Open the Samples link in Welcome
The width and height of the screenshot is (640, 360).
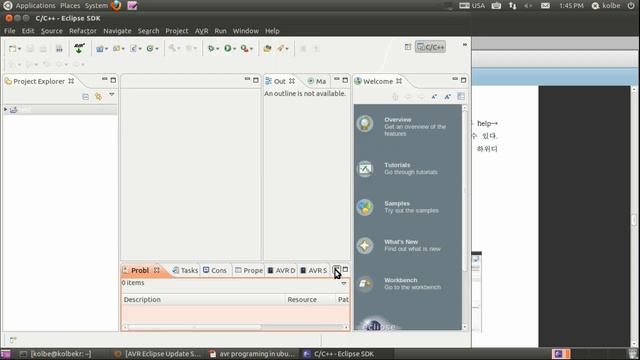click(x=397, y=203)
